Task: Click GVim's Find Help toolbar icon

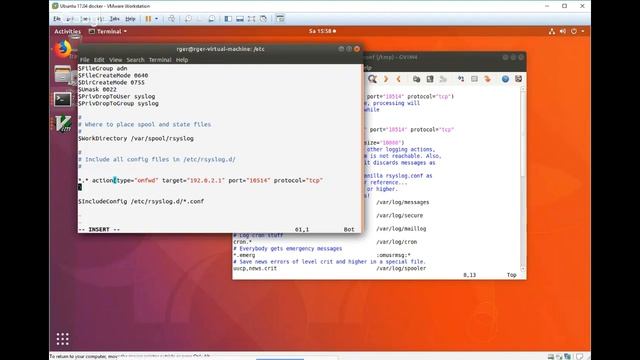Action: pos(518,79)
